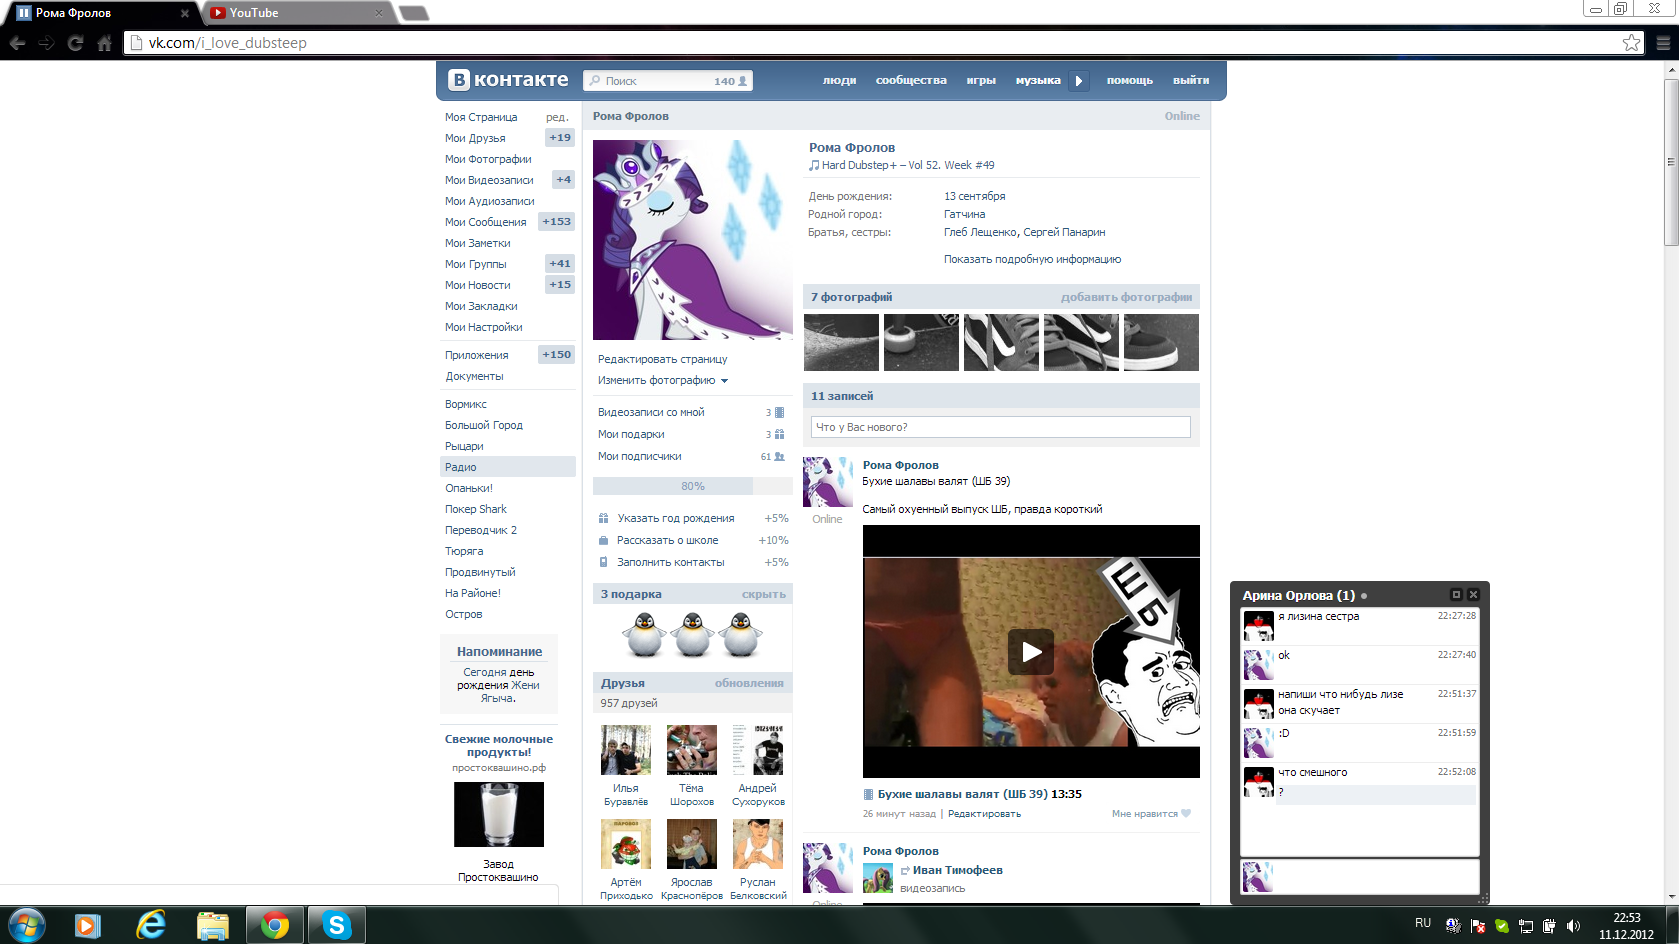1679x944 pixels.
Task: Click Указать год рождения
Action: [x=676, y=518]
